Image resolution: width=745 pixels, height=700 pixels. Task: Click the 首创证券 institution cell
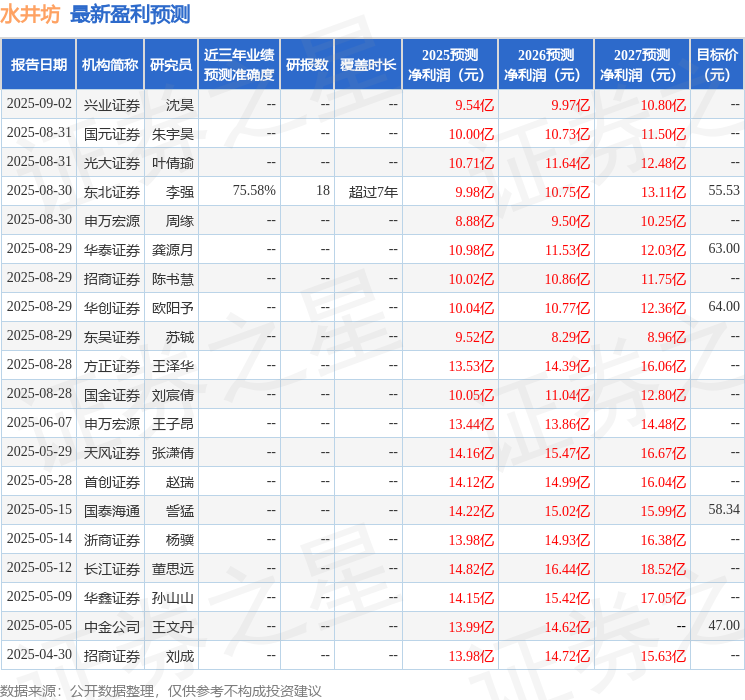pyautogui.click(x=112, y=482)
